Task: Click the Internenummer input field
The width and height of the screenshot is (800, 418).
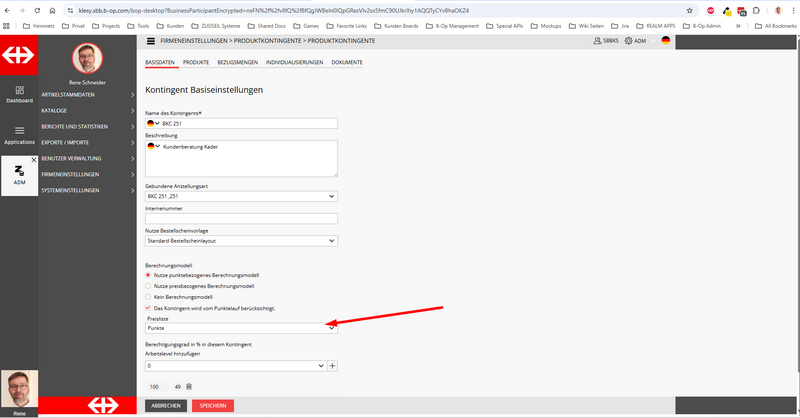Action: point(241,218)
